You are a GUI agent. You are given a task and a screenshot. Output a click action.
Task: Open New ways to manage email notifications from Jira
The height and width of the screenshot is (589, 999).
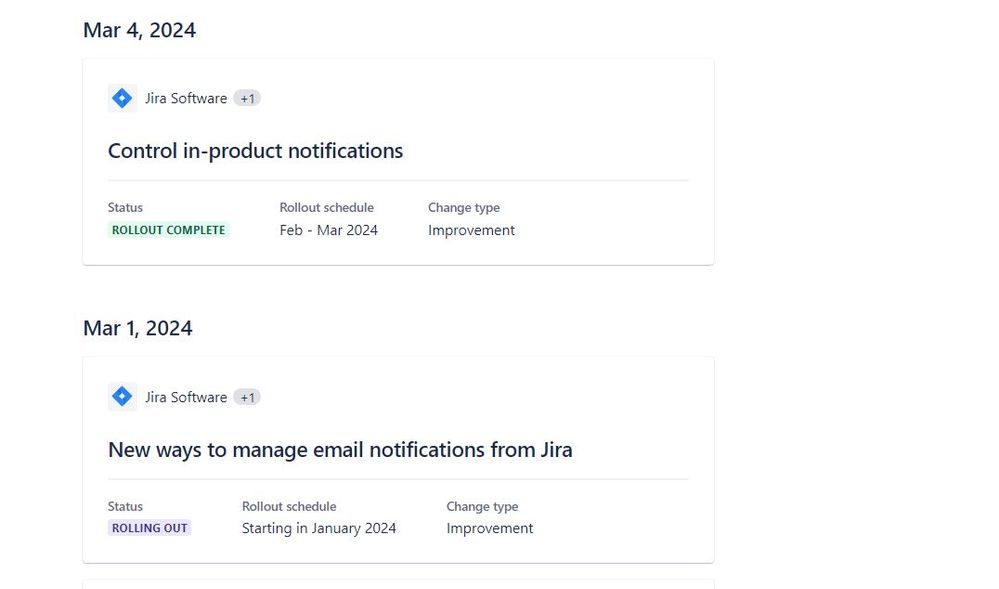click(x=340, y=450)
